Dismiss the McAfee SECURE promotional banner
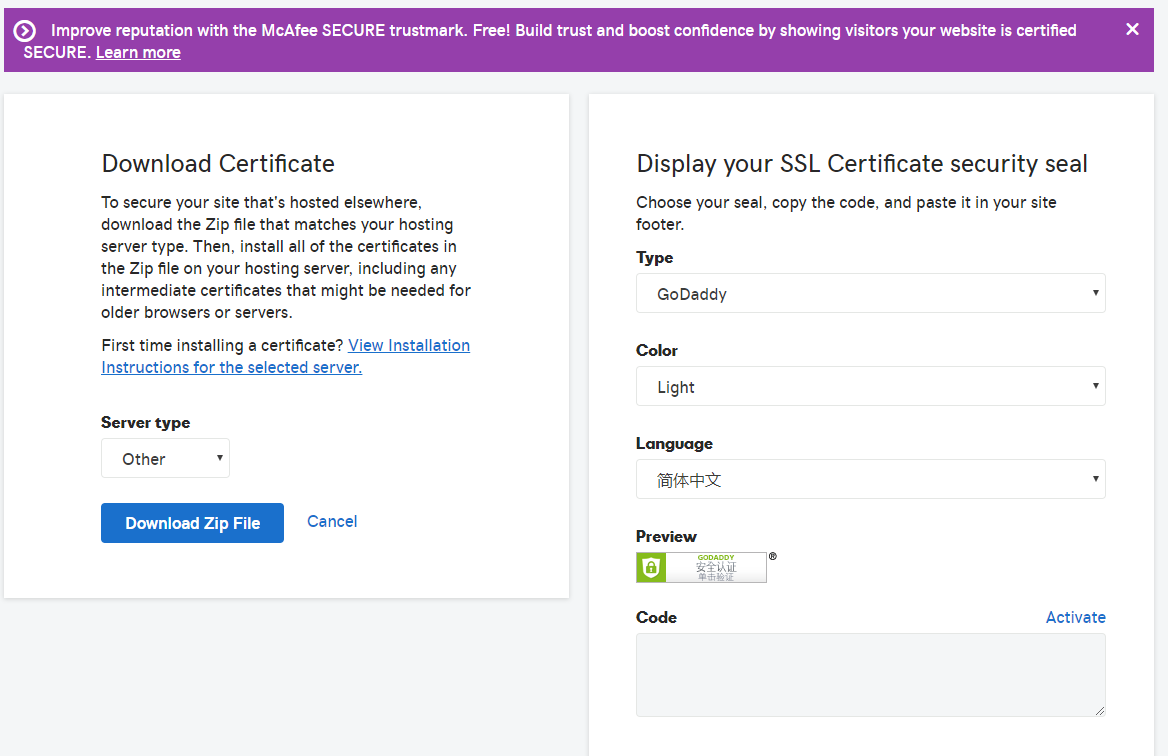This screenshot has height=756, width=1168. (x=1132, y=29)
